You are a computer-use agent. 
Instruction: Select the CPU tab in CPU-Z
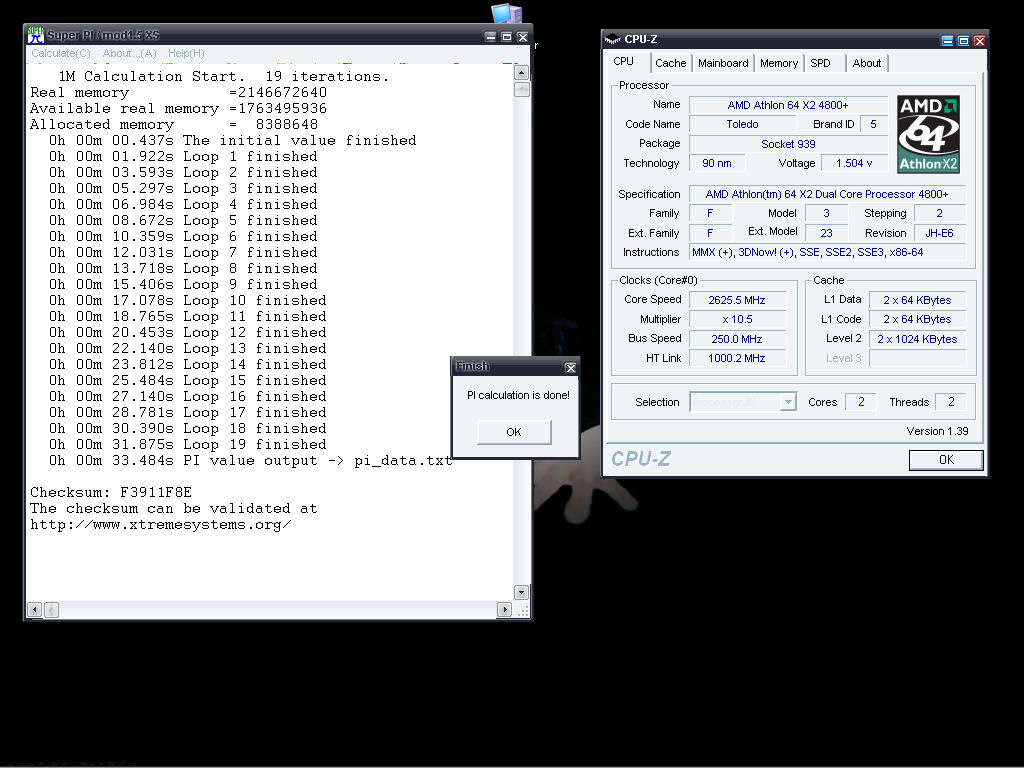pyautogui.click(x=624, y=61)
